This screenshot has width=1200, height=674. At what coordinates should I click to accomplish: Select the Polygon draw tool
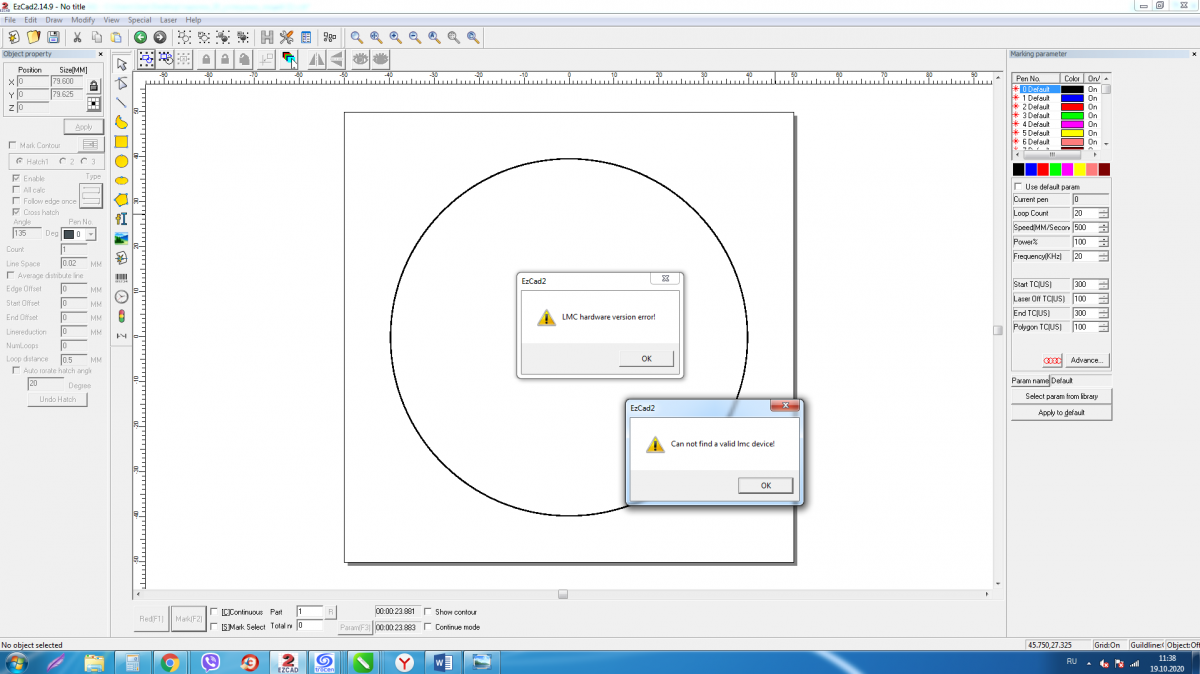[x=121, y=199]
